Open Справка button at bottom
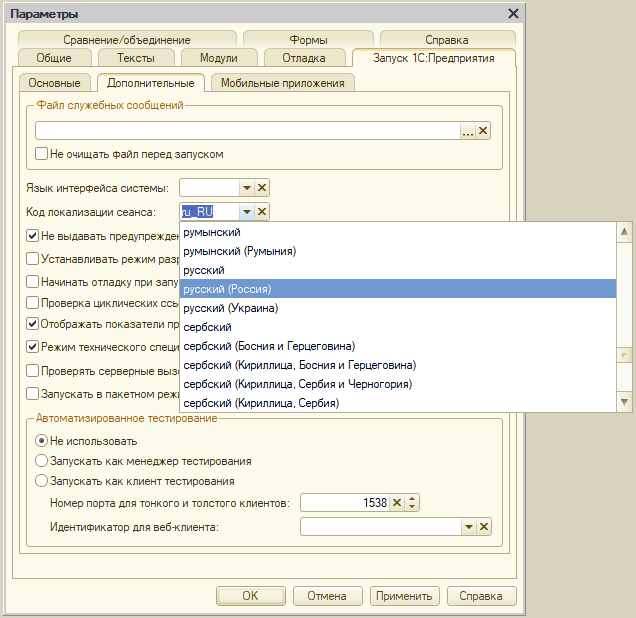Viewport: 636px width, 618px height. [x=481, y=596]
